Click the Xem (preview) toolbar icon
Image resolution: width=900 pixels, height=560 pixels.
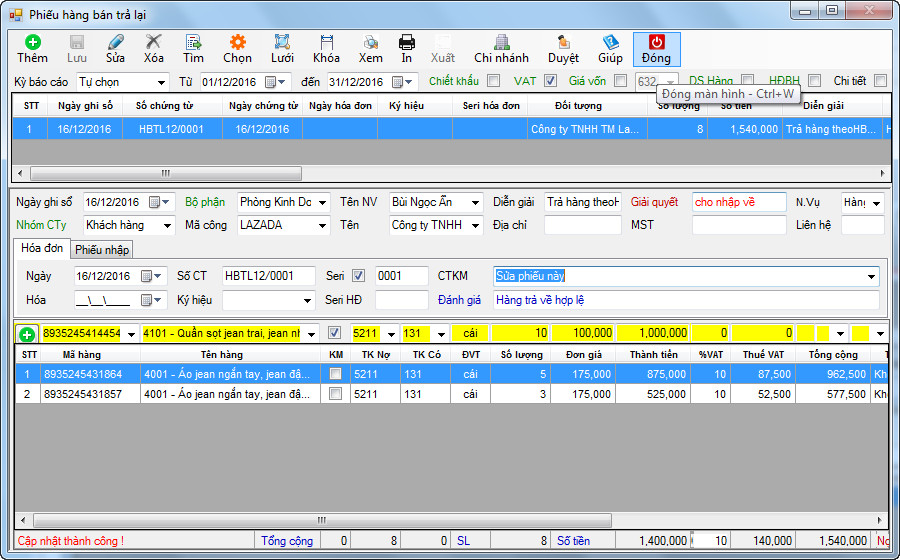pos(371,42)
